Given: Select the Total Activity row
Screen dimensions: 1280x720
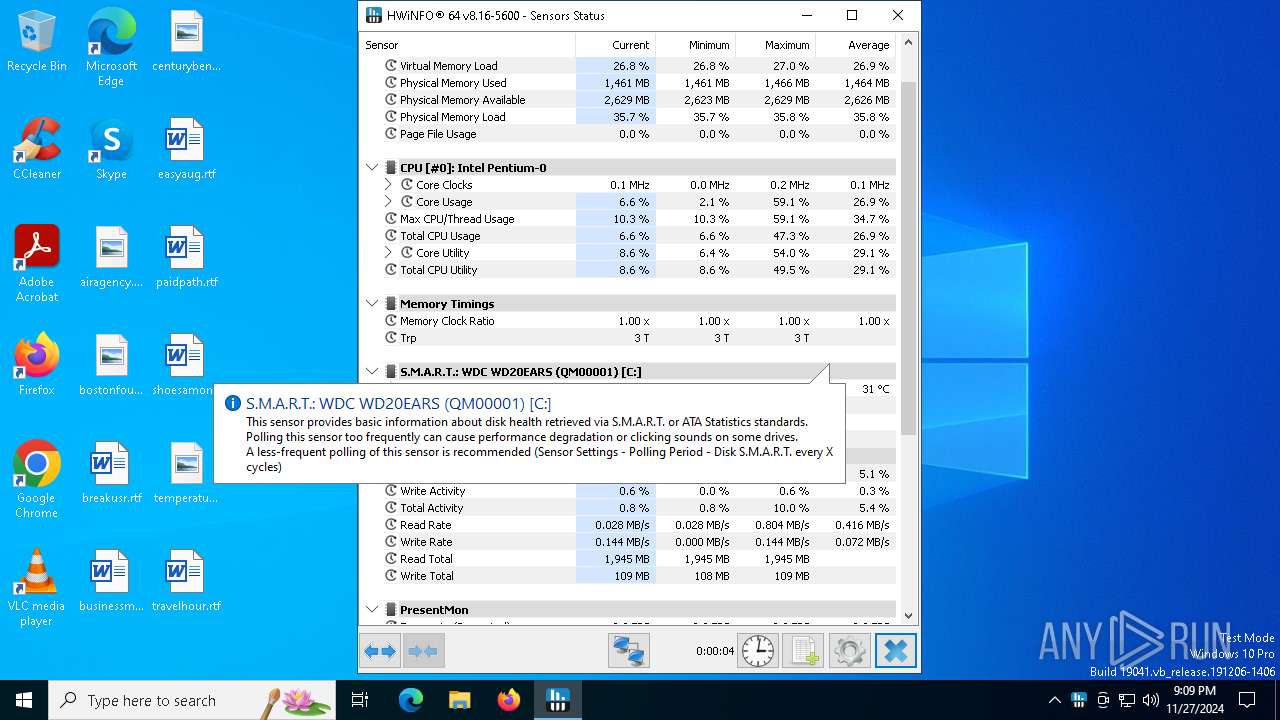Looking at the screenshot, I should (x=628, y=508).
